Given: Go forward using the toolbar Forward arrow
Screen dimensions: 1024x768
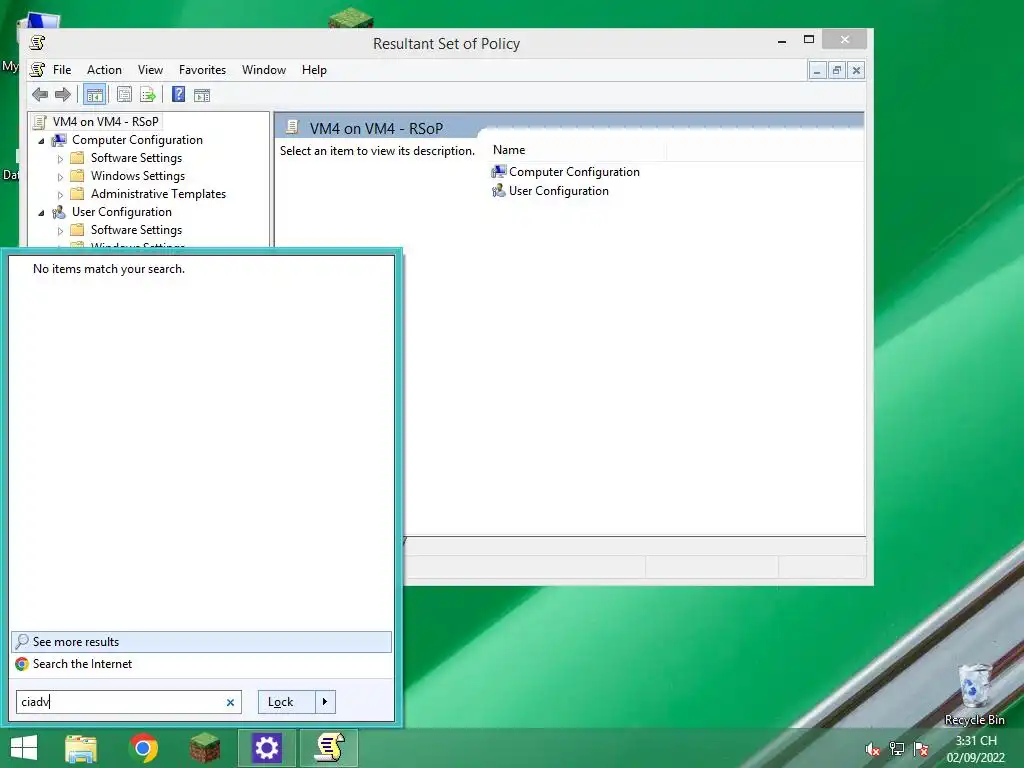Looking at the screenshot, I should point(63,95).
